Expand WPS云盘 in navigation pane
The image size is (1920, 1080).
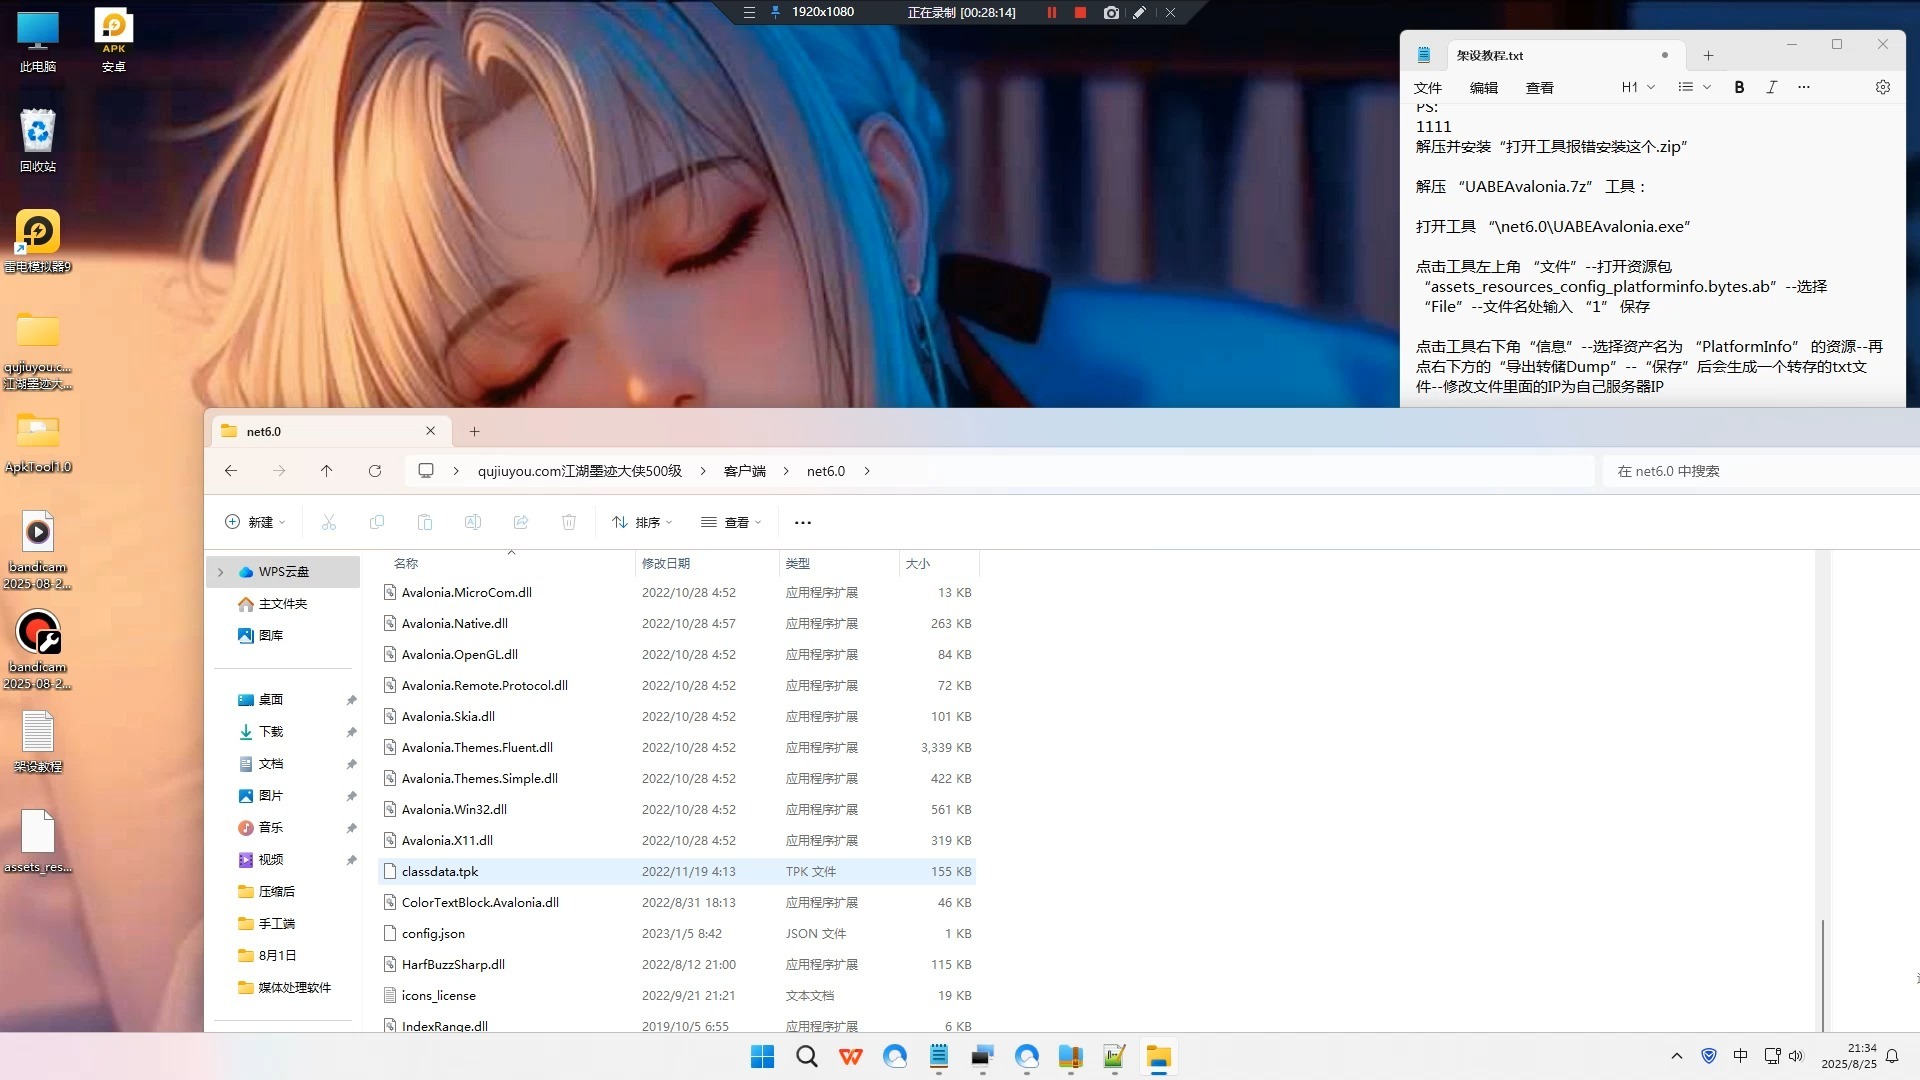221,572
